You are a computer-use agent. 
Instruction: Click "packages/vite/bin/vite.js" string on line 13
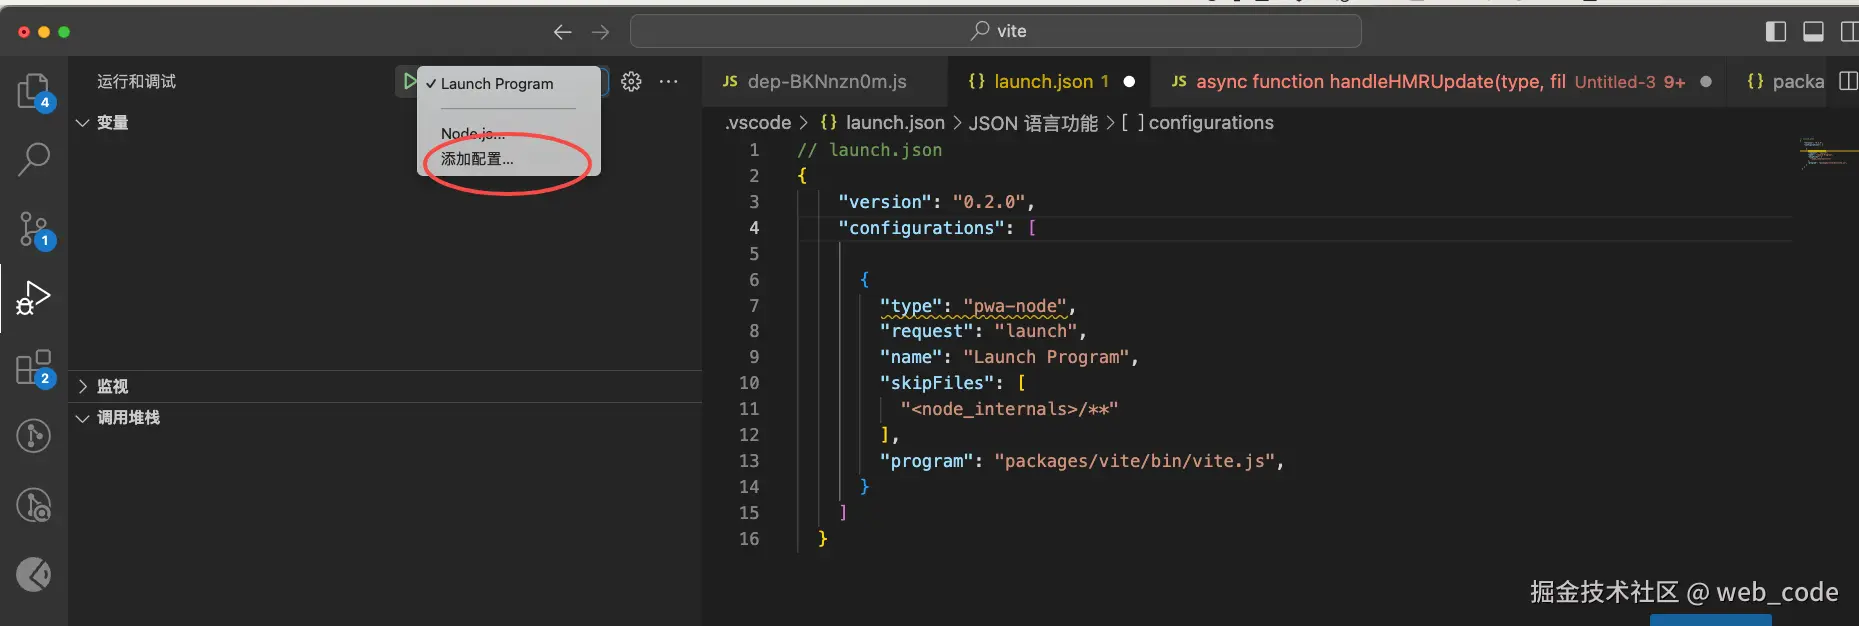click(x=1135, y=461)
